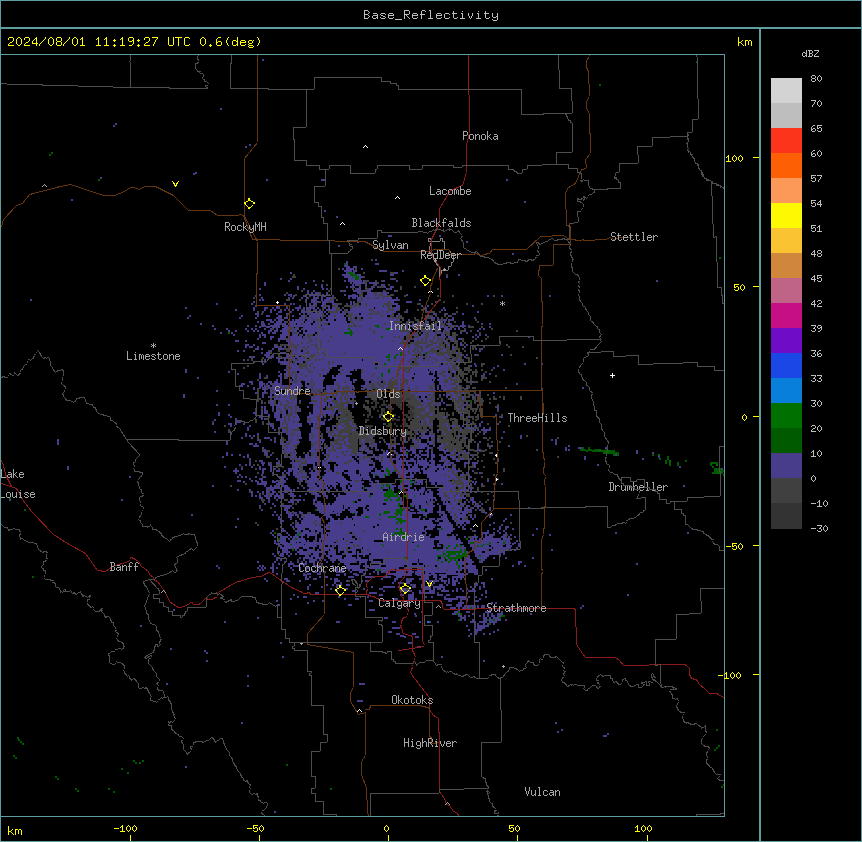Click the Sundre town label

tap(292, 391)
